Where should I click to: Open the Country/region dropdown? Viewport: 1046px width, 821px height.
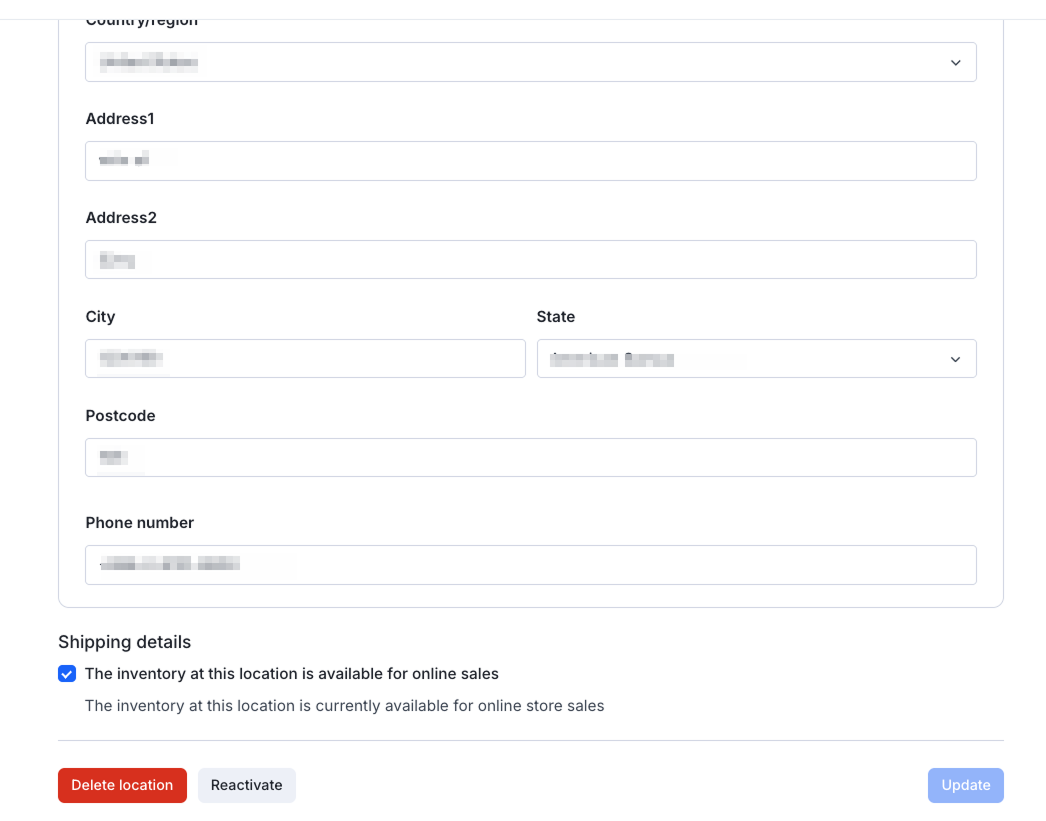tap(530, 62)
